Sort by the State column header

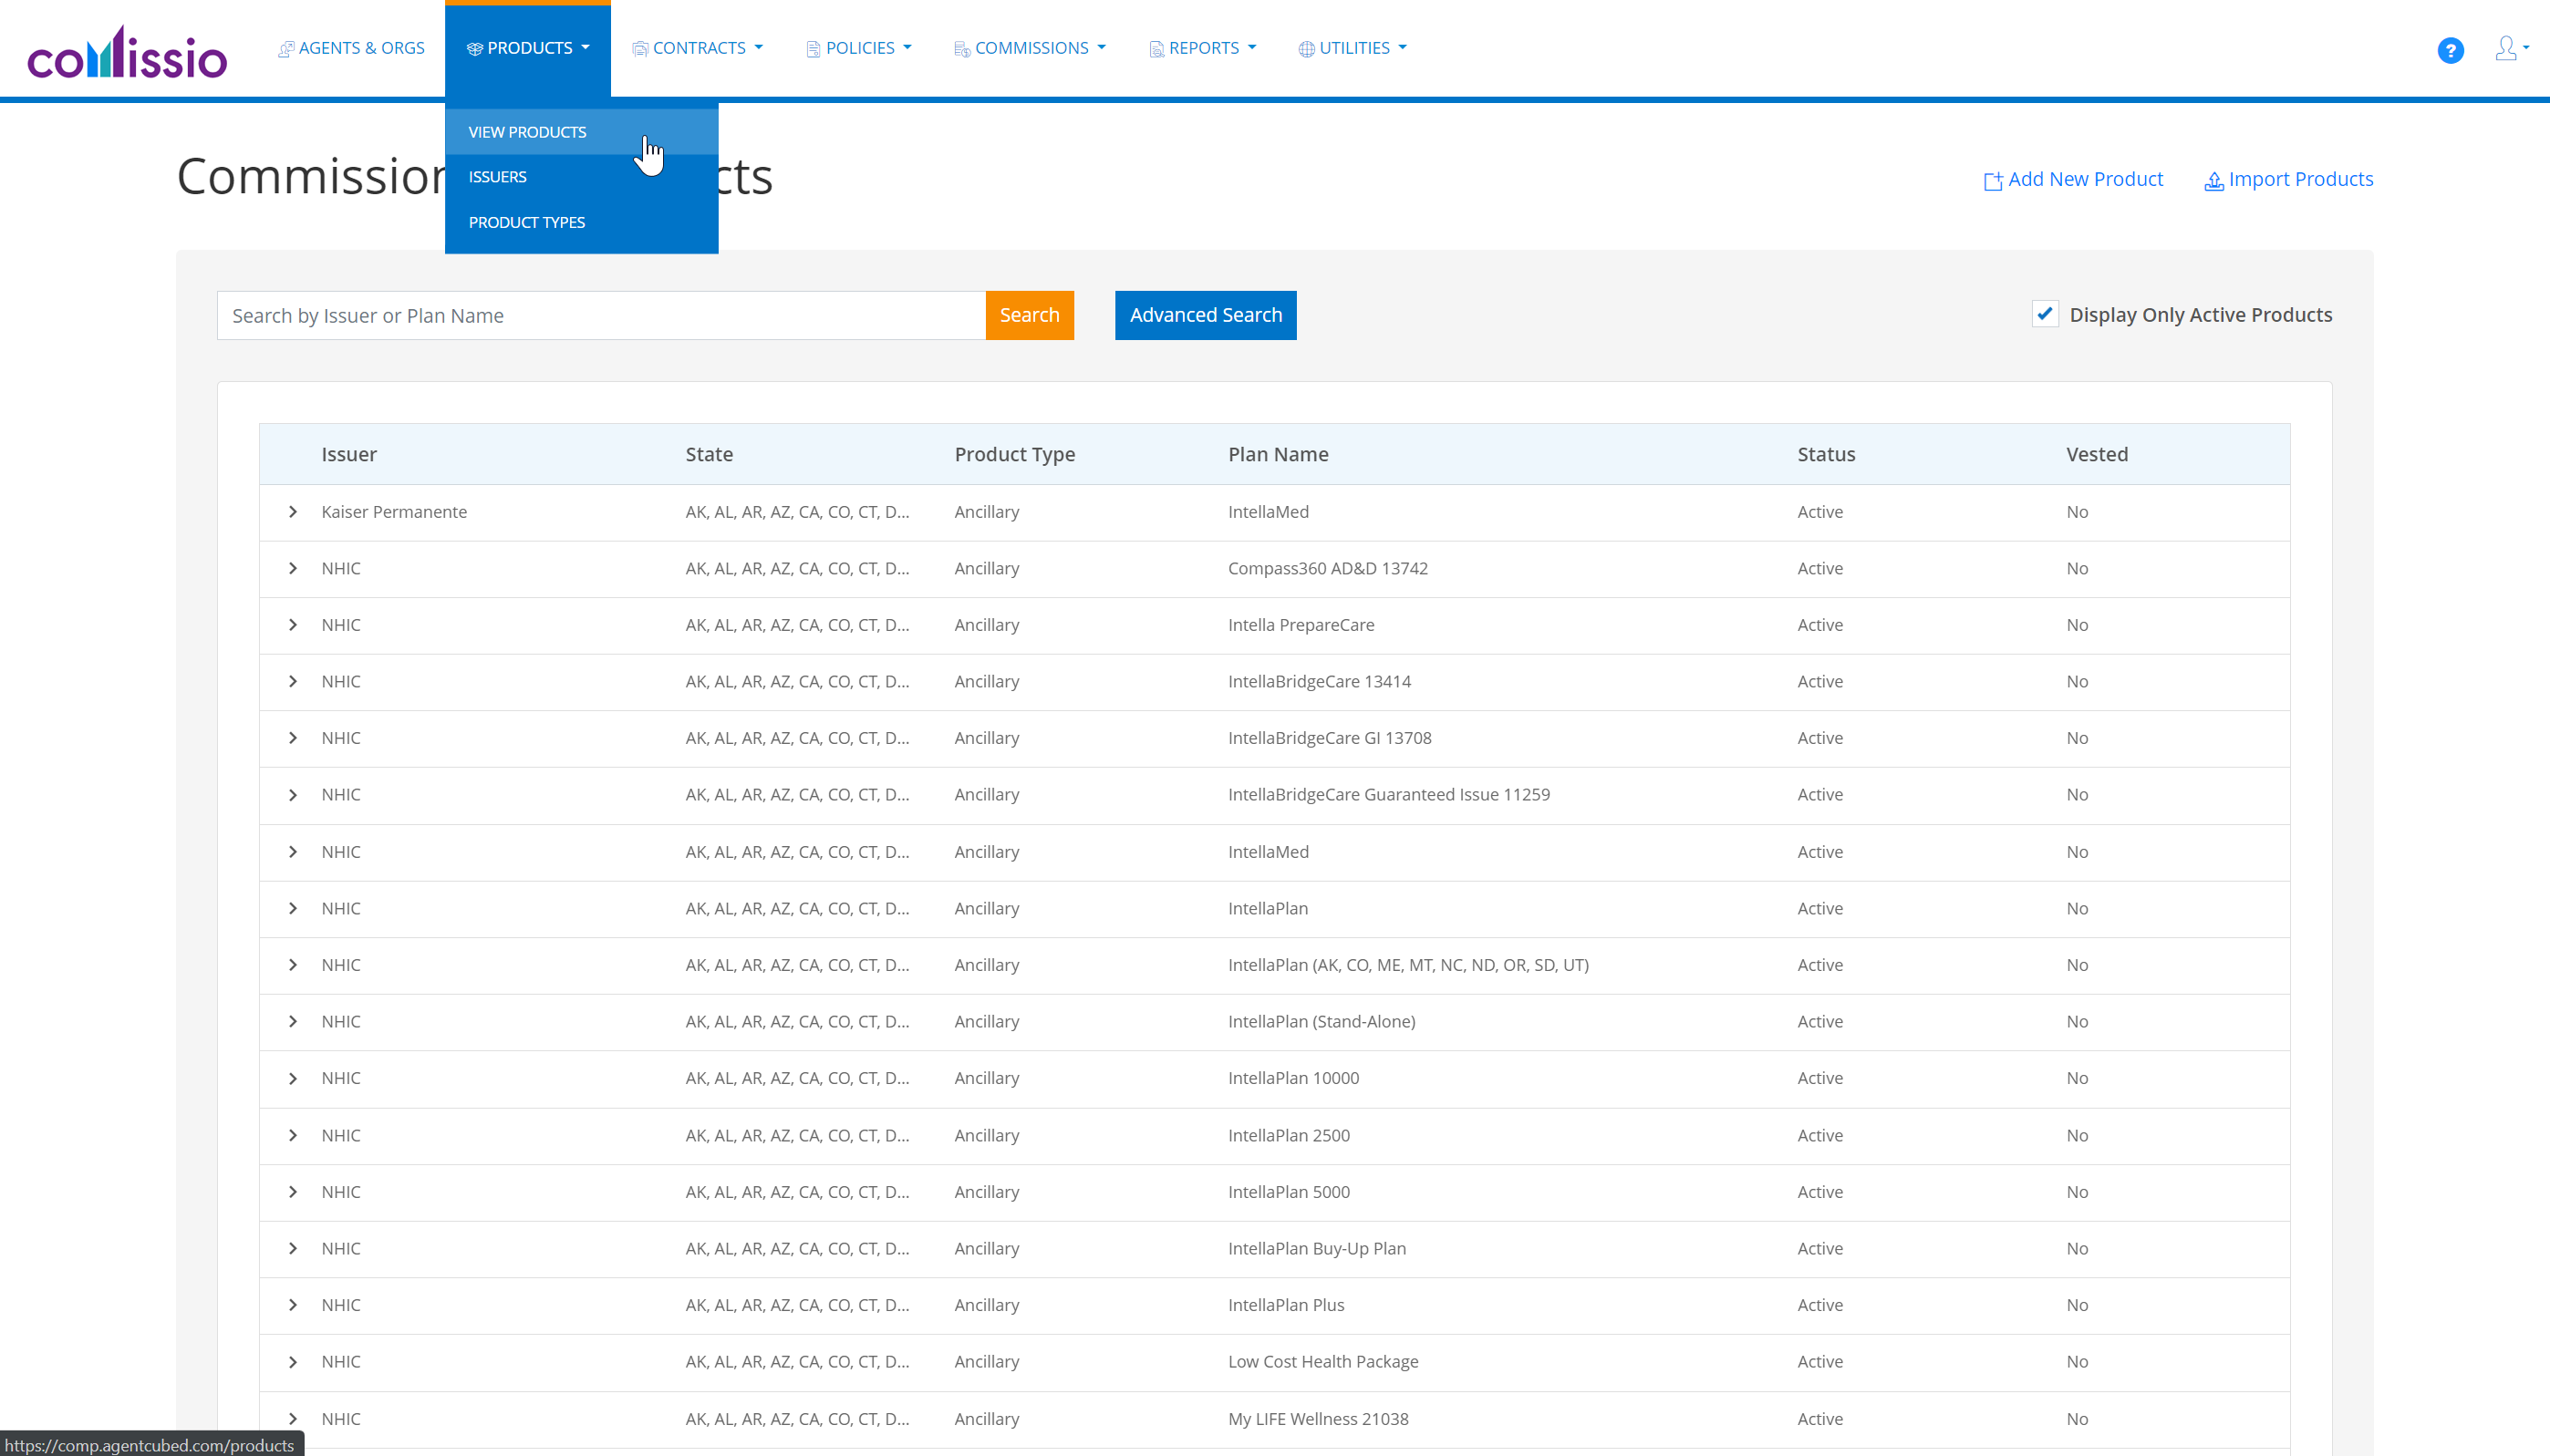[709, 454]
